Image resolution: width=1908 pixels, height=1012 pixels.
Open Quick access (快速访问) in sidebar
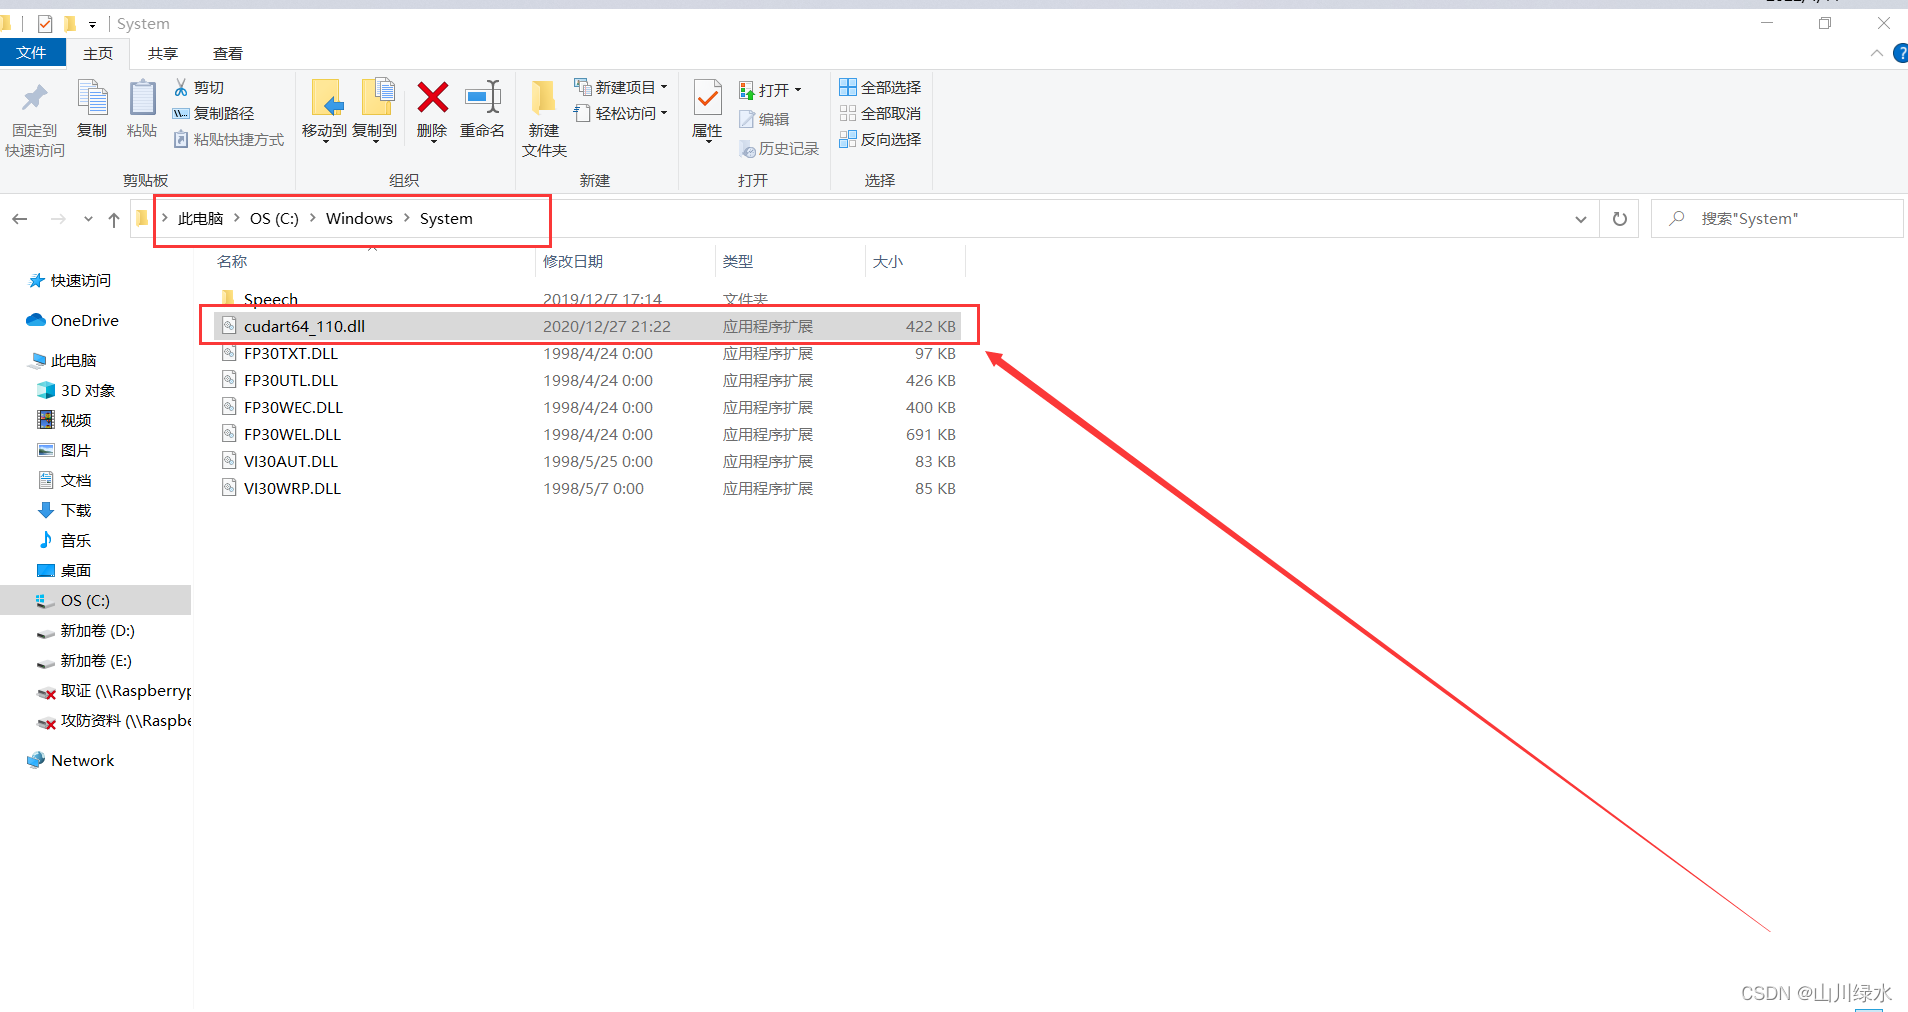(70, 280)
